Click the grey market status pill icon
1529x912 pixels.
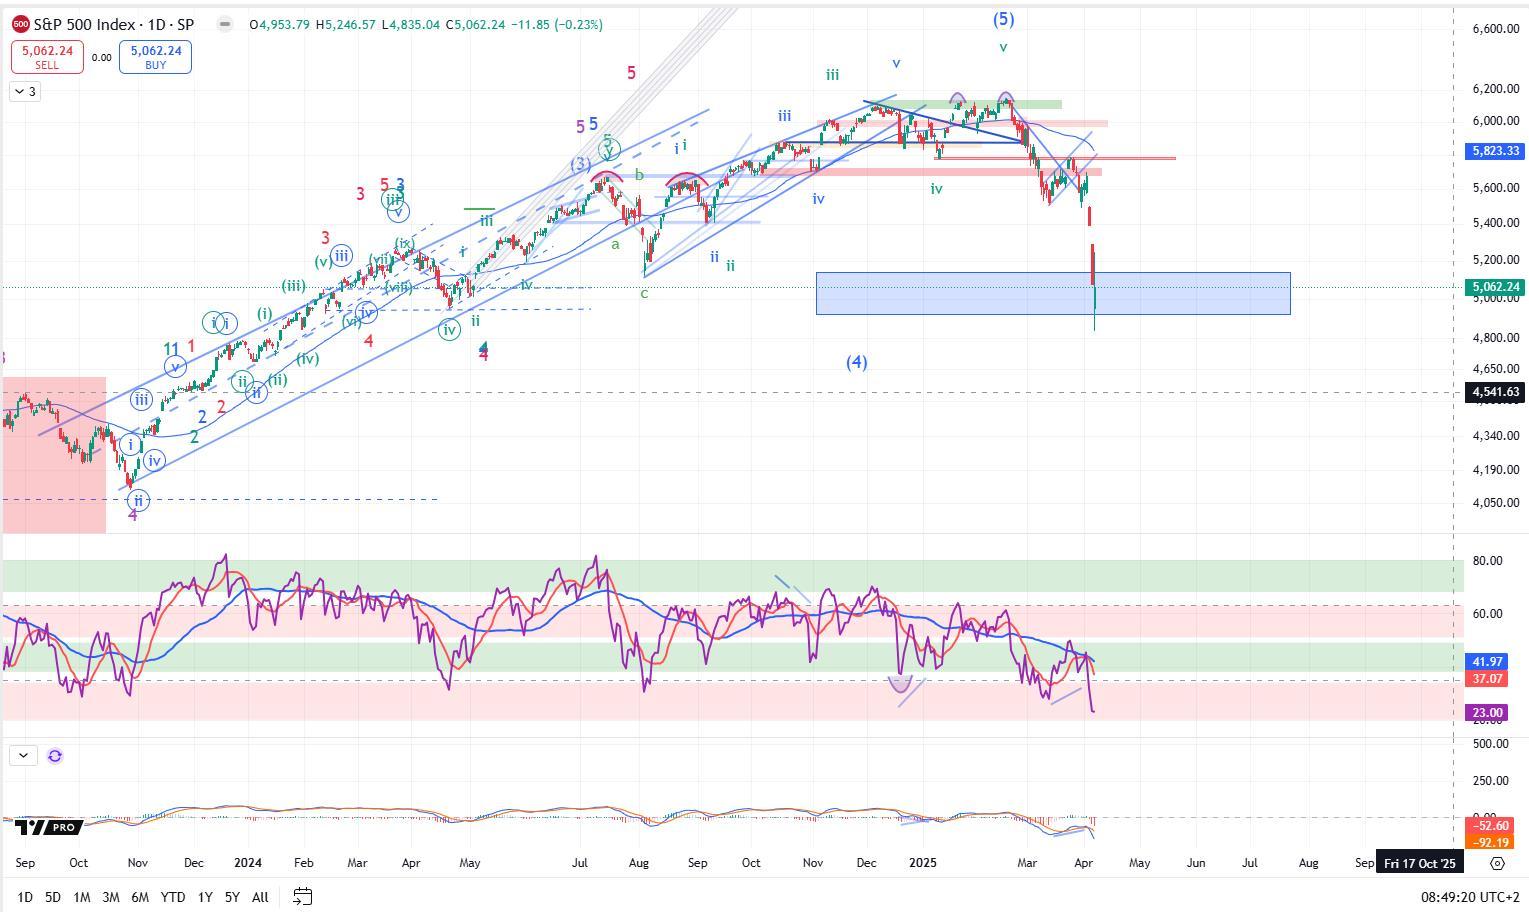(225, 24)
